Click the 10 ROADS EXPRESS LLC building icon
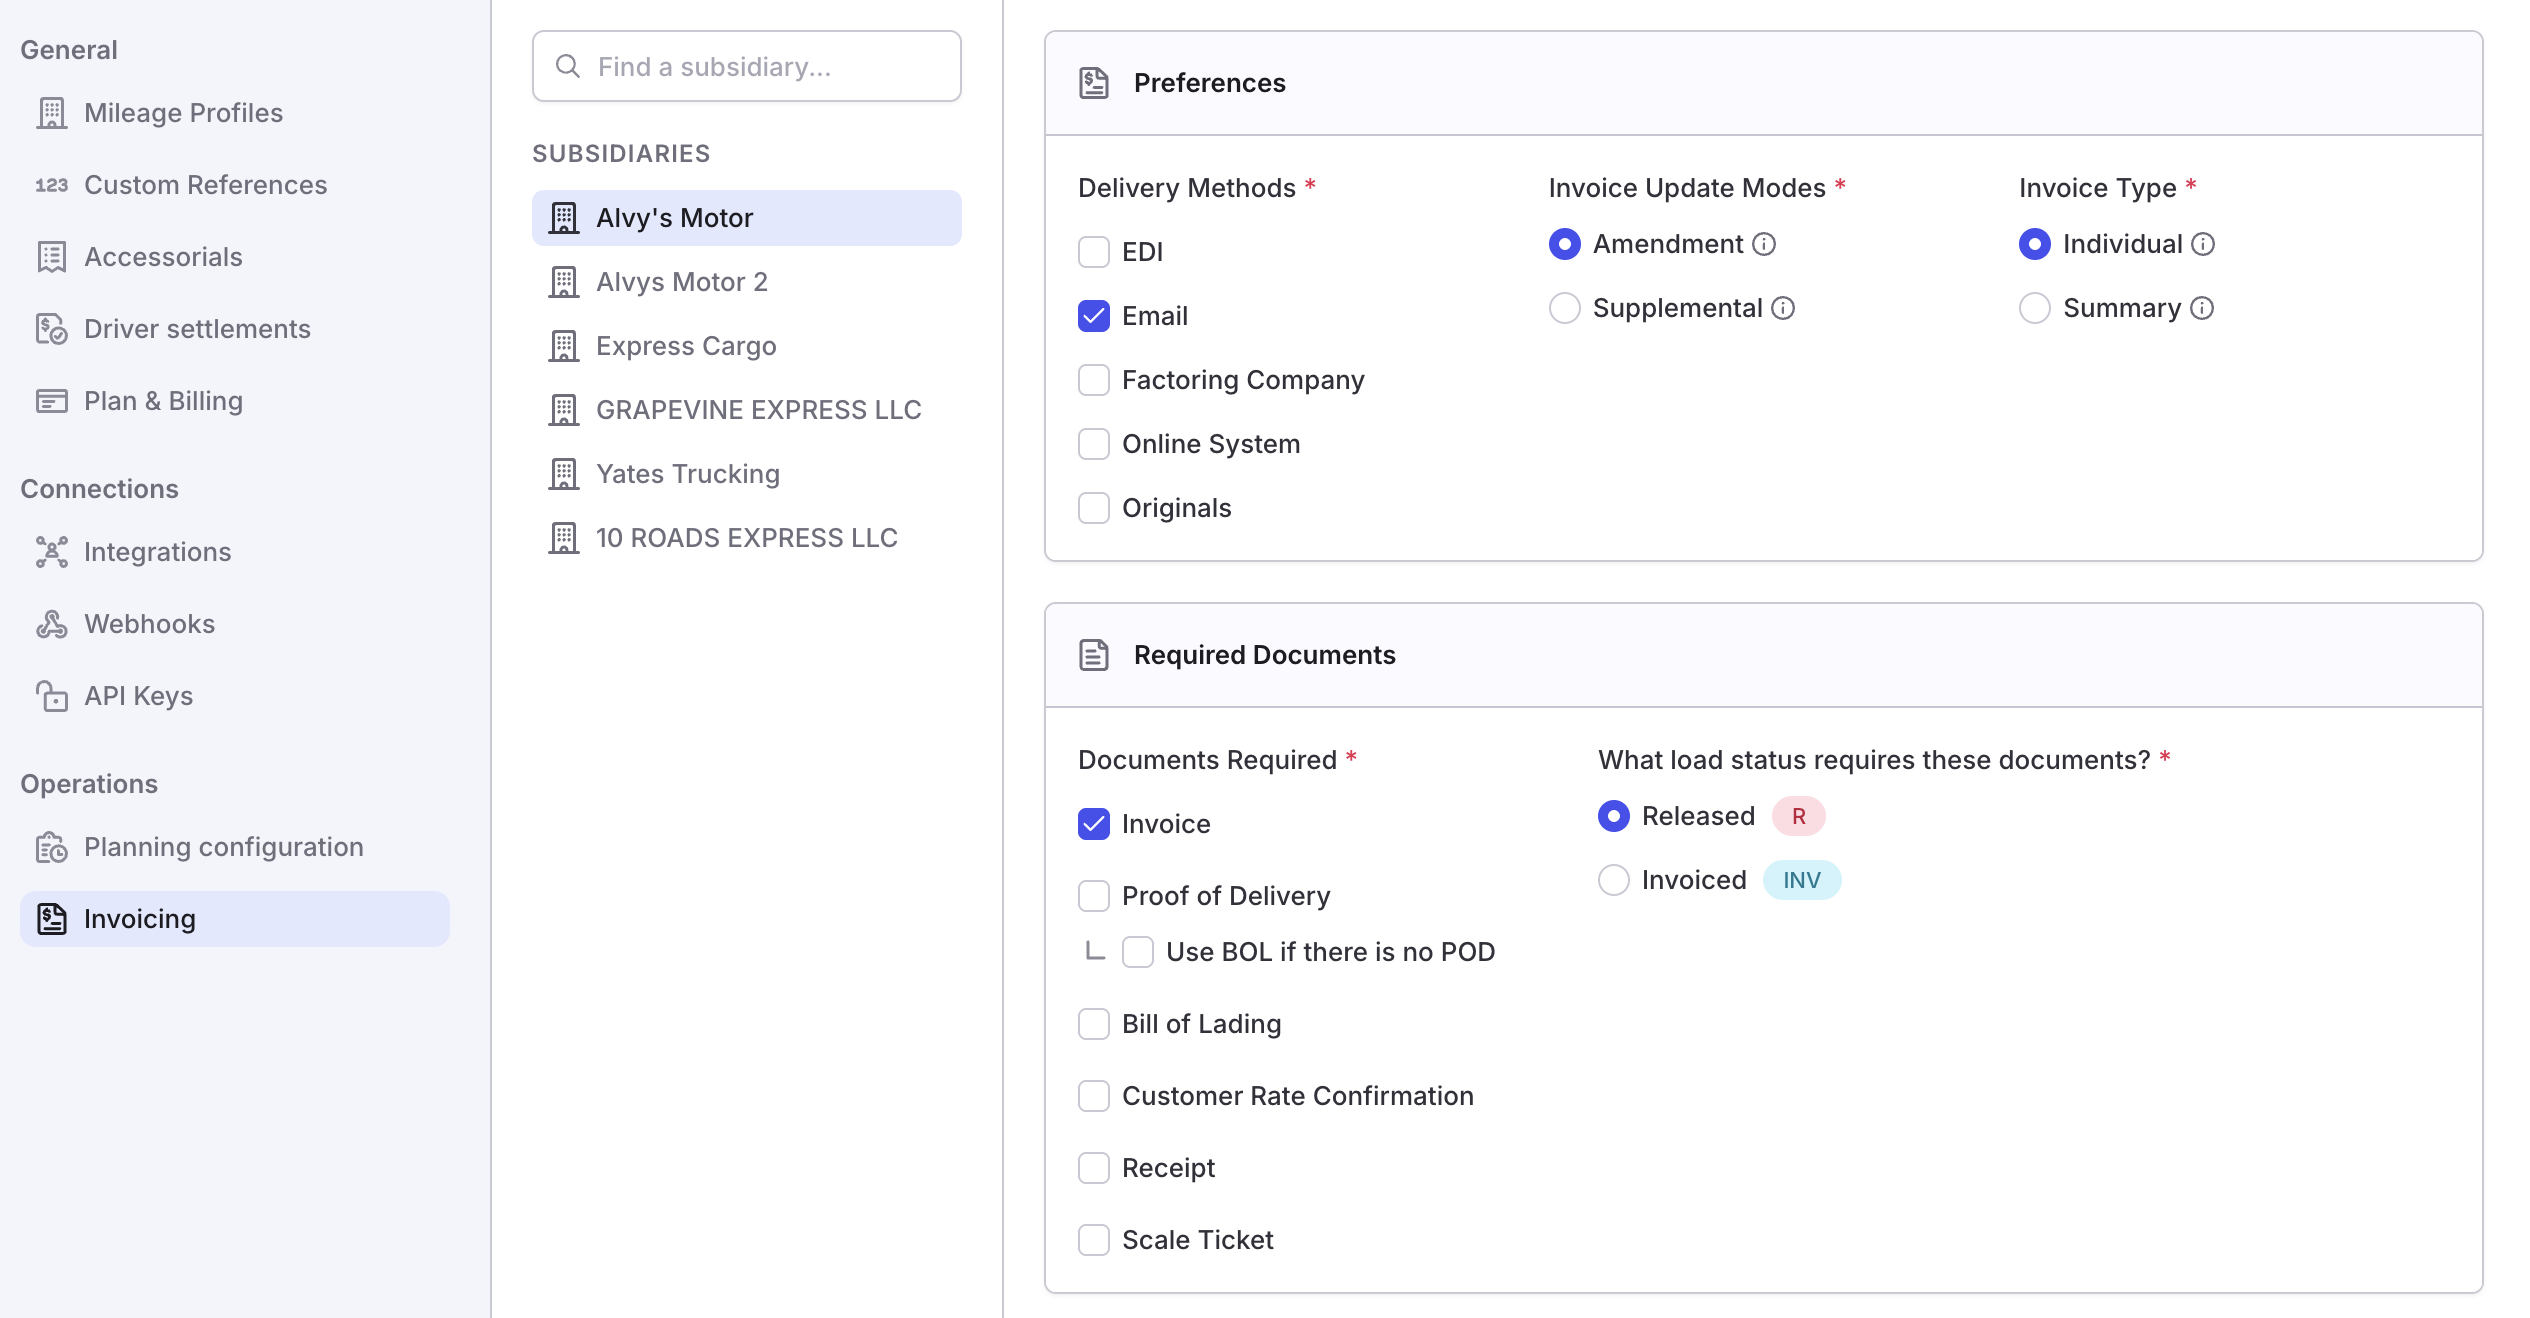Image resolution: width=2530 pixels, height=1318 pixels. (564, 538)
